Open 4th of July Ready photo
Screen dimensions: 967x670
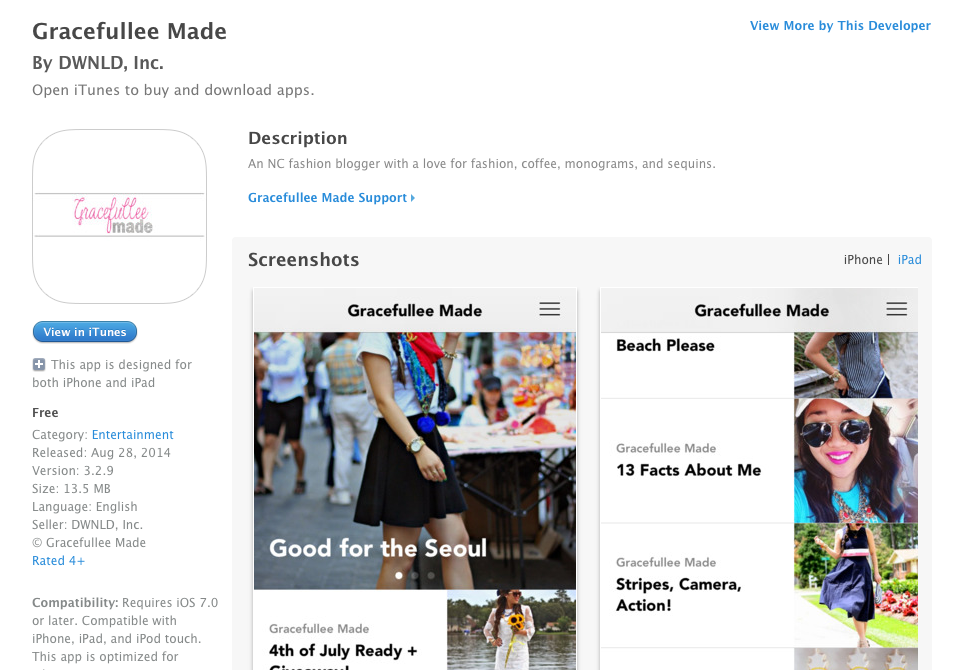pos(511,630)
